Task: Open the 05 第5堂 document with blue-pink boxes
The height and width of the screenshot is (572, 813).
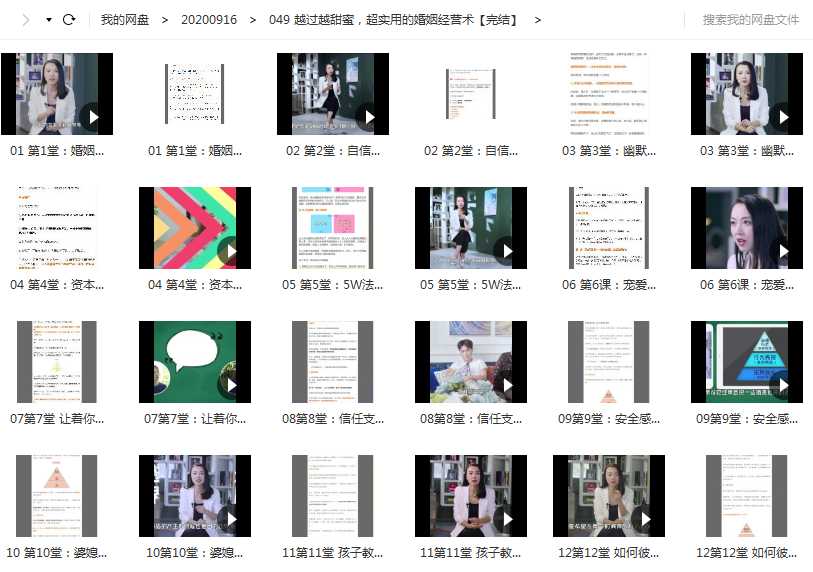Action: tap(333, 227)
